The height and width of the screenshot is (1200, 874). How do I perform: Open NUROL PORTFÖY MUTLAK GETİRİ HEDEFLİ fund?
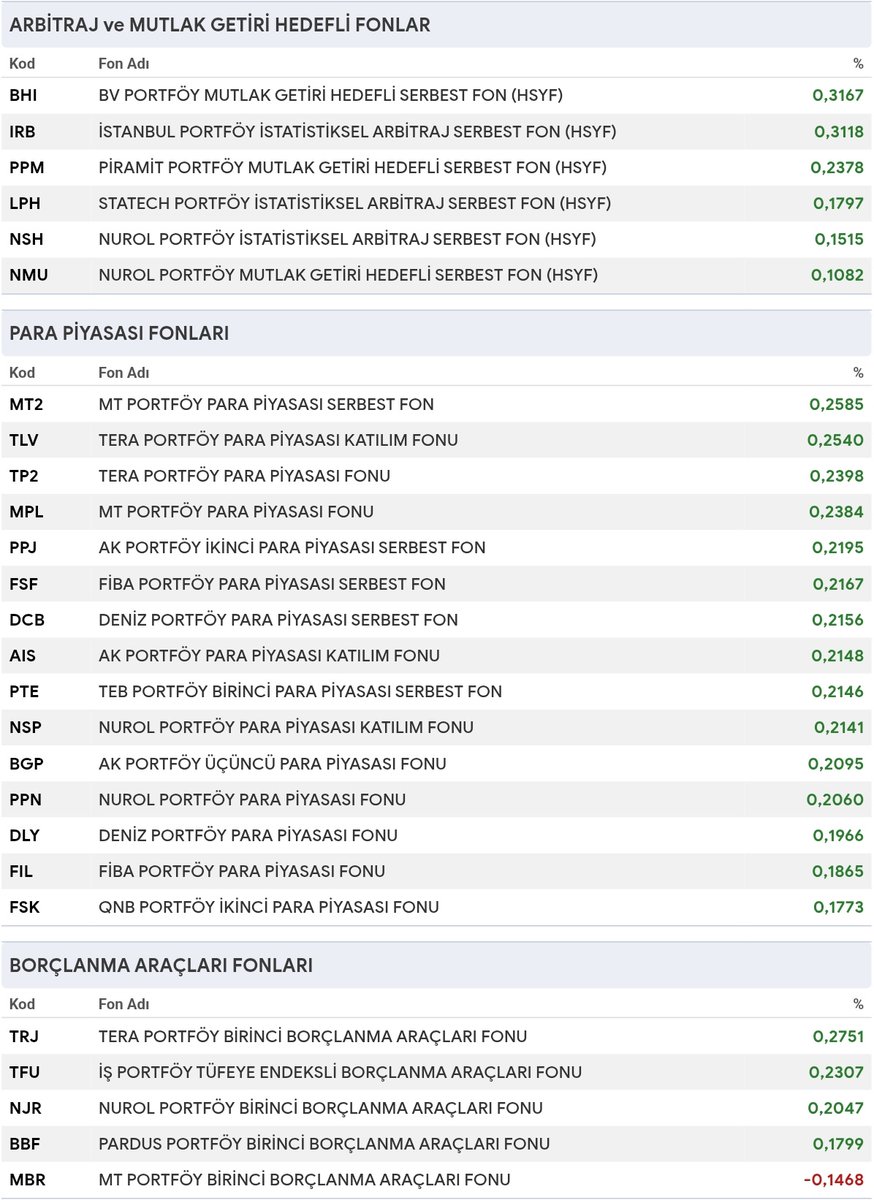pos(348,275)
